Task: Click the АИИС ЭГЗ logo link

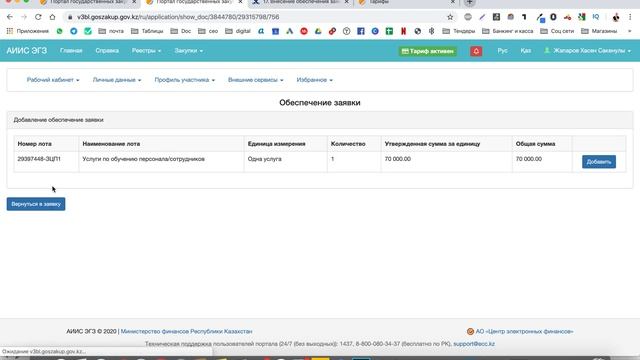Action: click(x=27, y=51)
